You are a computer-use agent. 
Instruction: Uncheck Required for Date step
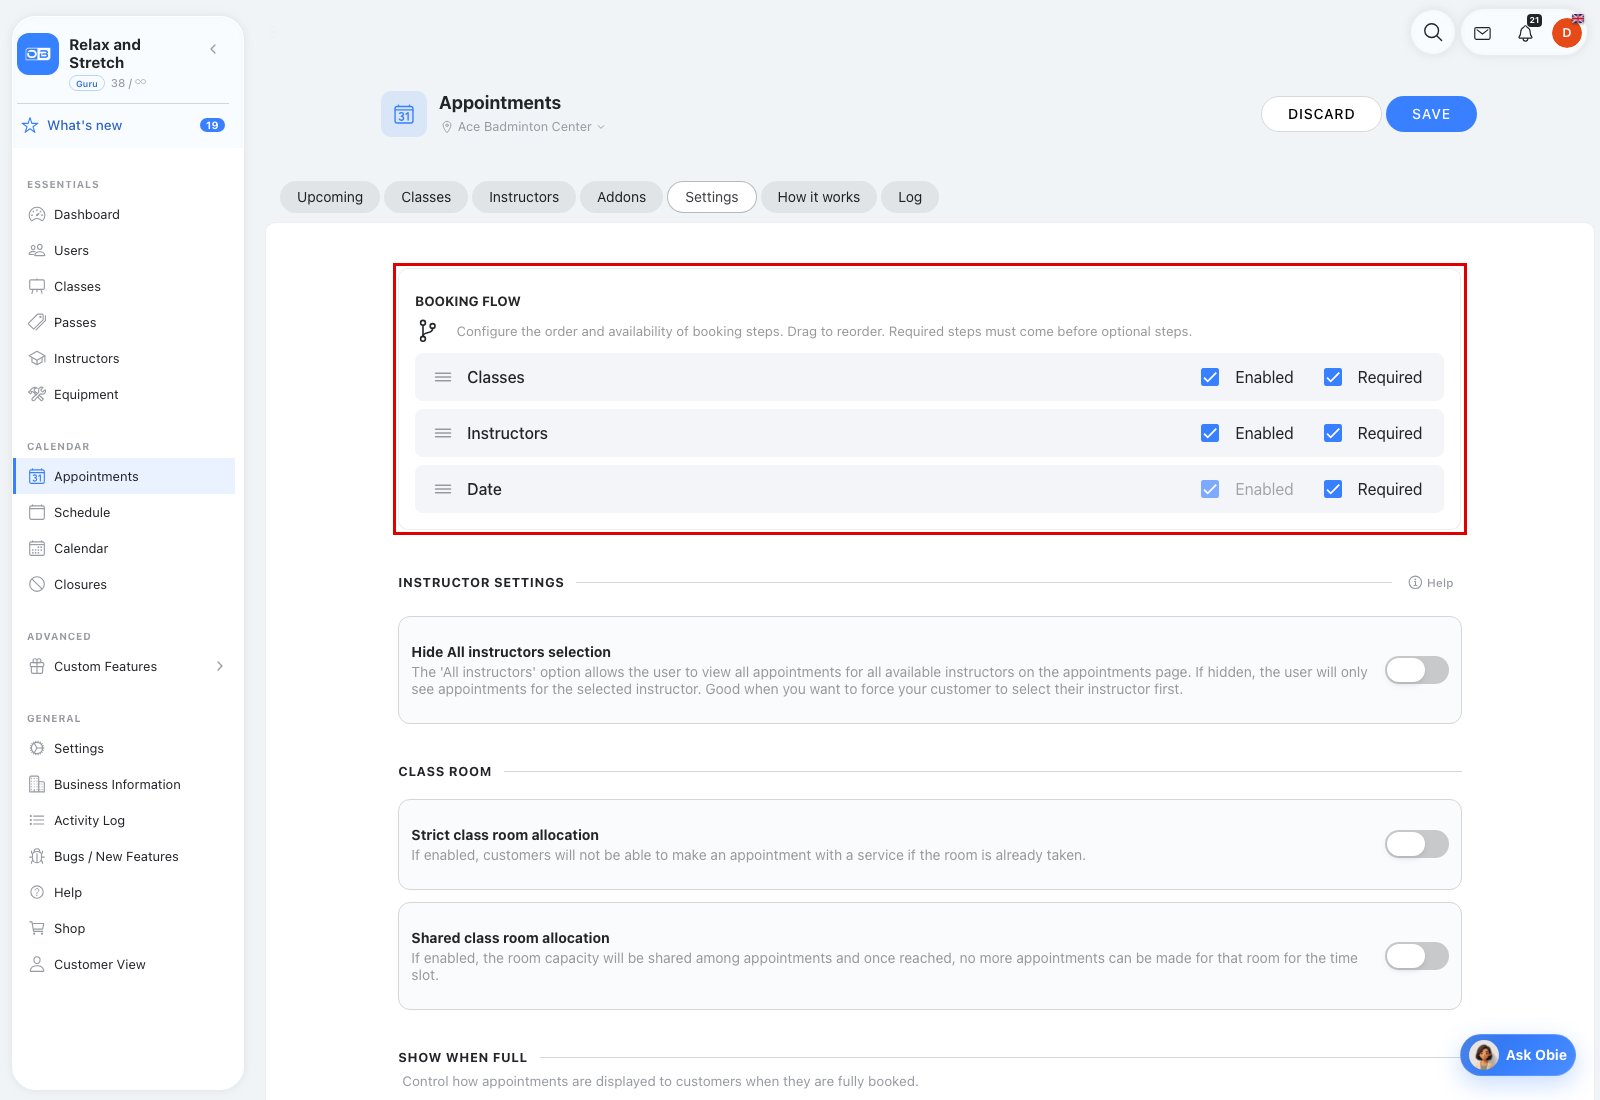click(x=1333, y=489)
